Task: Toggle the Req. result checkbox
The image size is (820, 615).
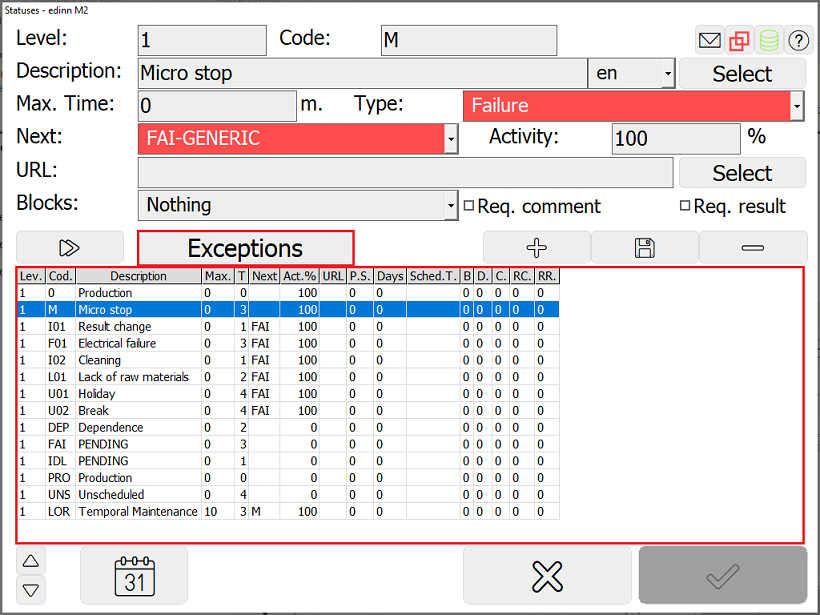Action: click(x=685, y=206)
